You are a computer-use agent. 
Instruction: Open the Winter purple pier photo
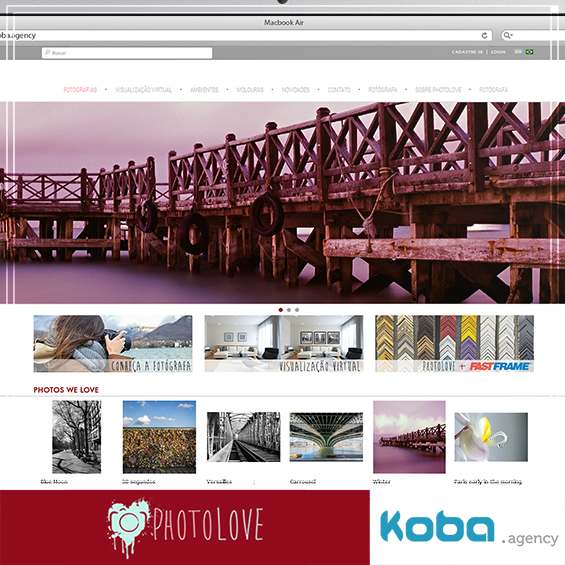point(409,437)
